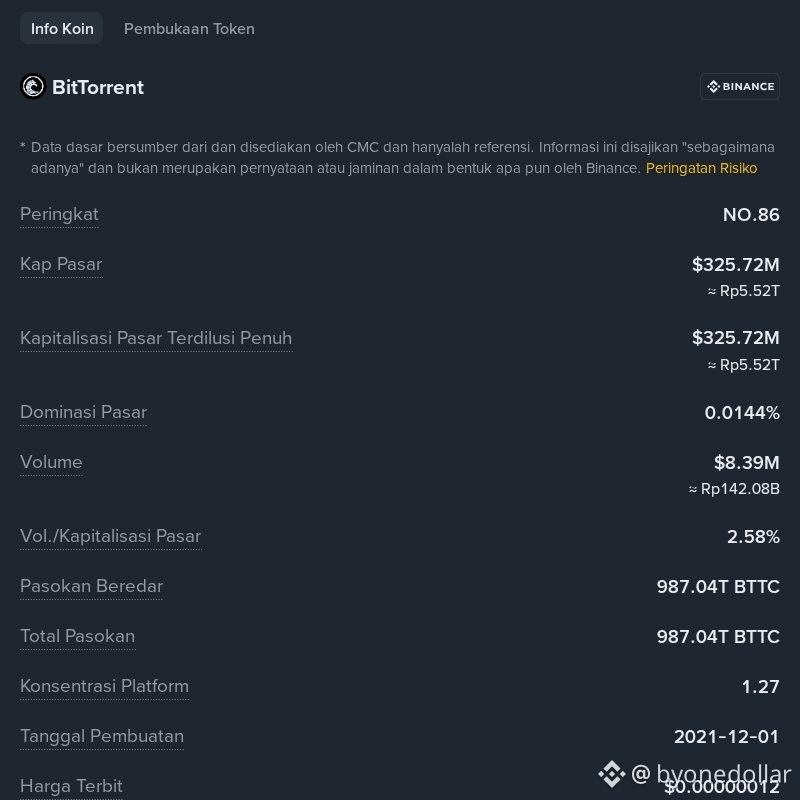Click the Pasokan Beredar label
The width and height of the screenshot is (800, 800).
(91, 586)
